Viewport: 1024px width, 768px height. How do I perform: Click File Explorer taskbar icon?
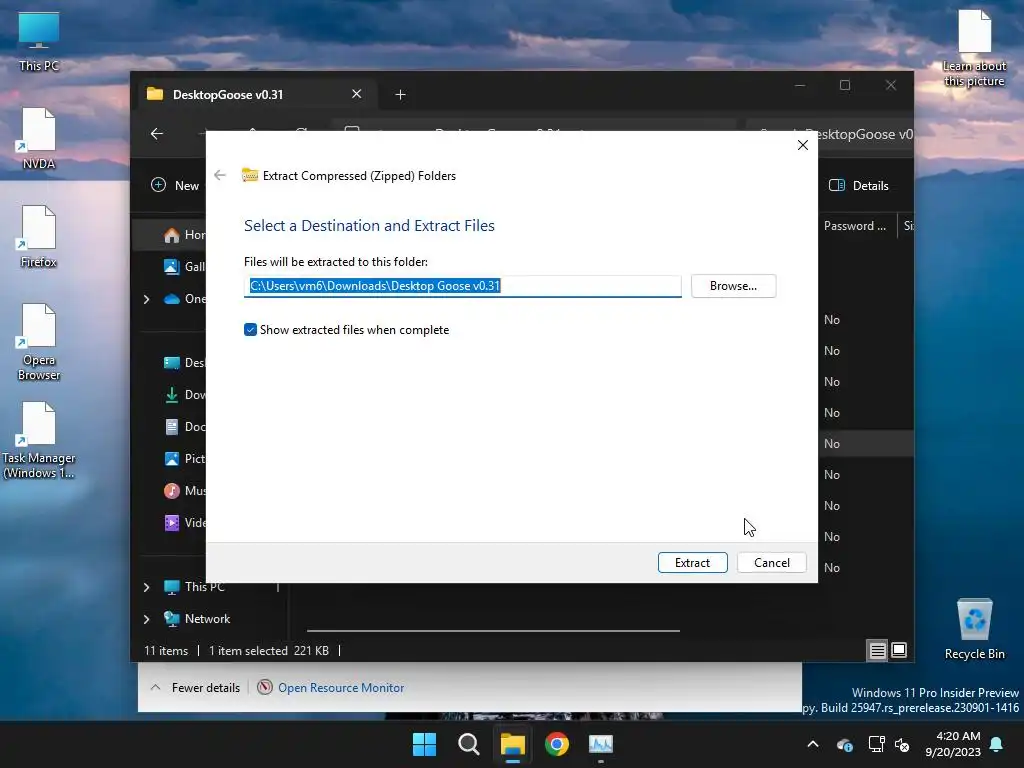click(x=513, y=744)
